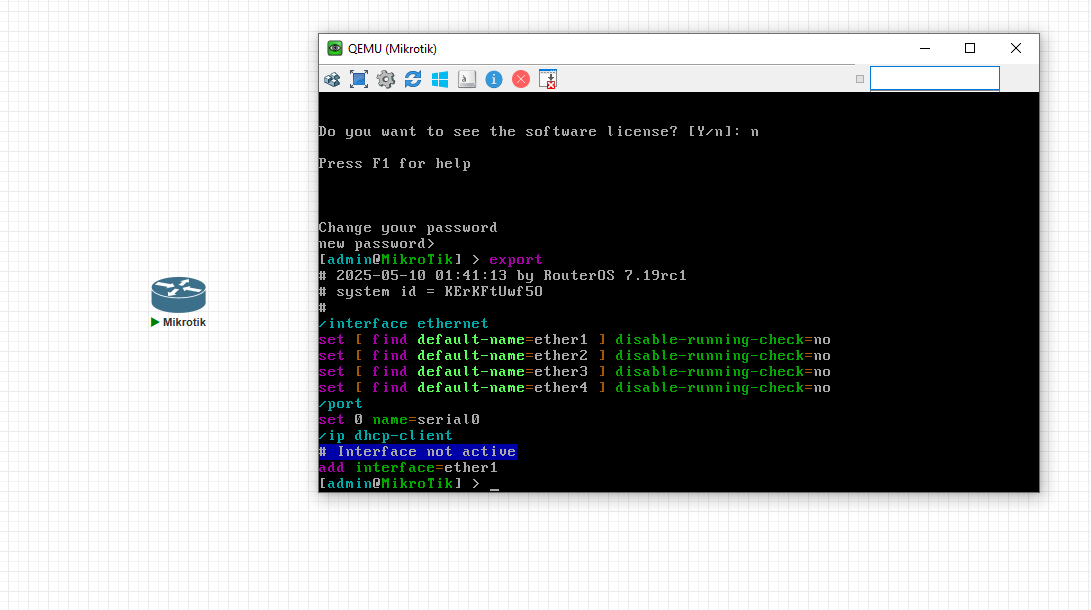Click the '/interface ethernet' line

[404, 323]
